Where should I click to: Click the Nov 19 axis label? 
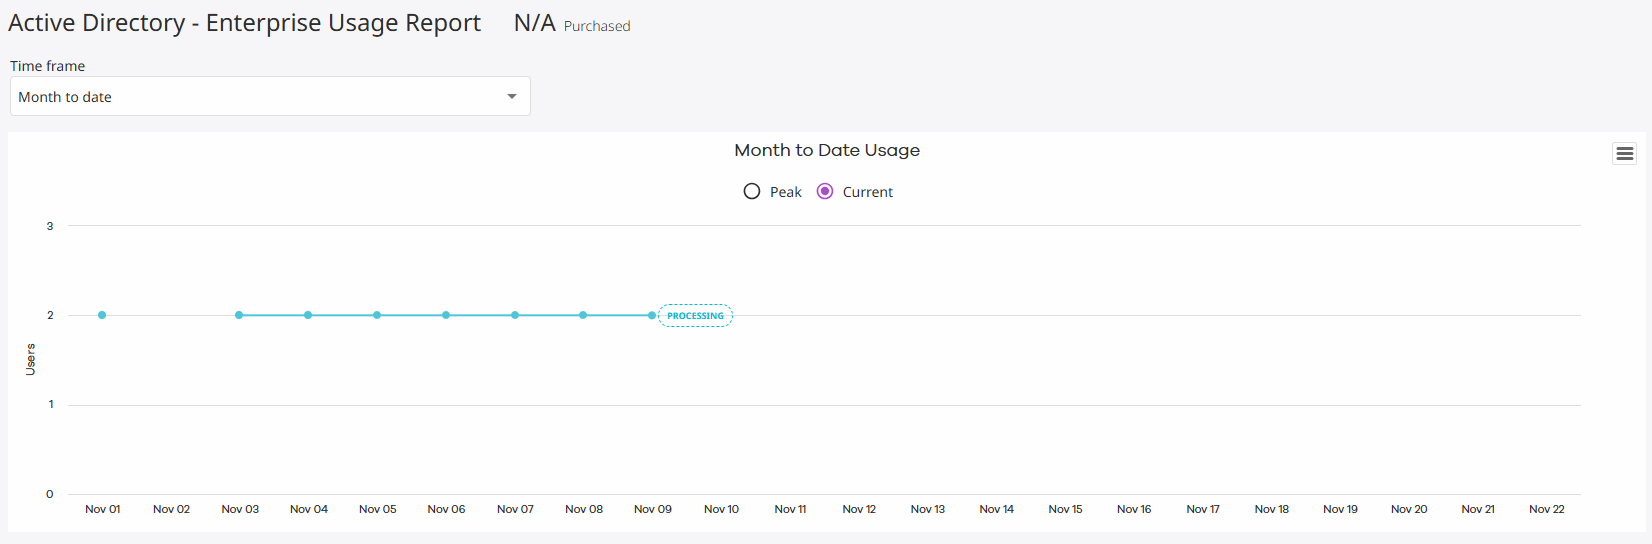pyautogui.click(x=1340, y=509)
